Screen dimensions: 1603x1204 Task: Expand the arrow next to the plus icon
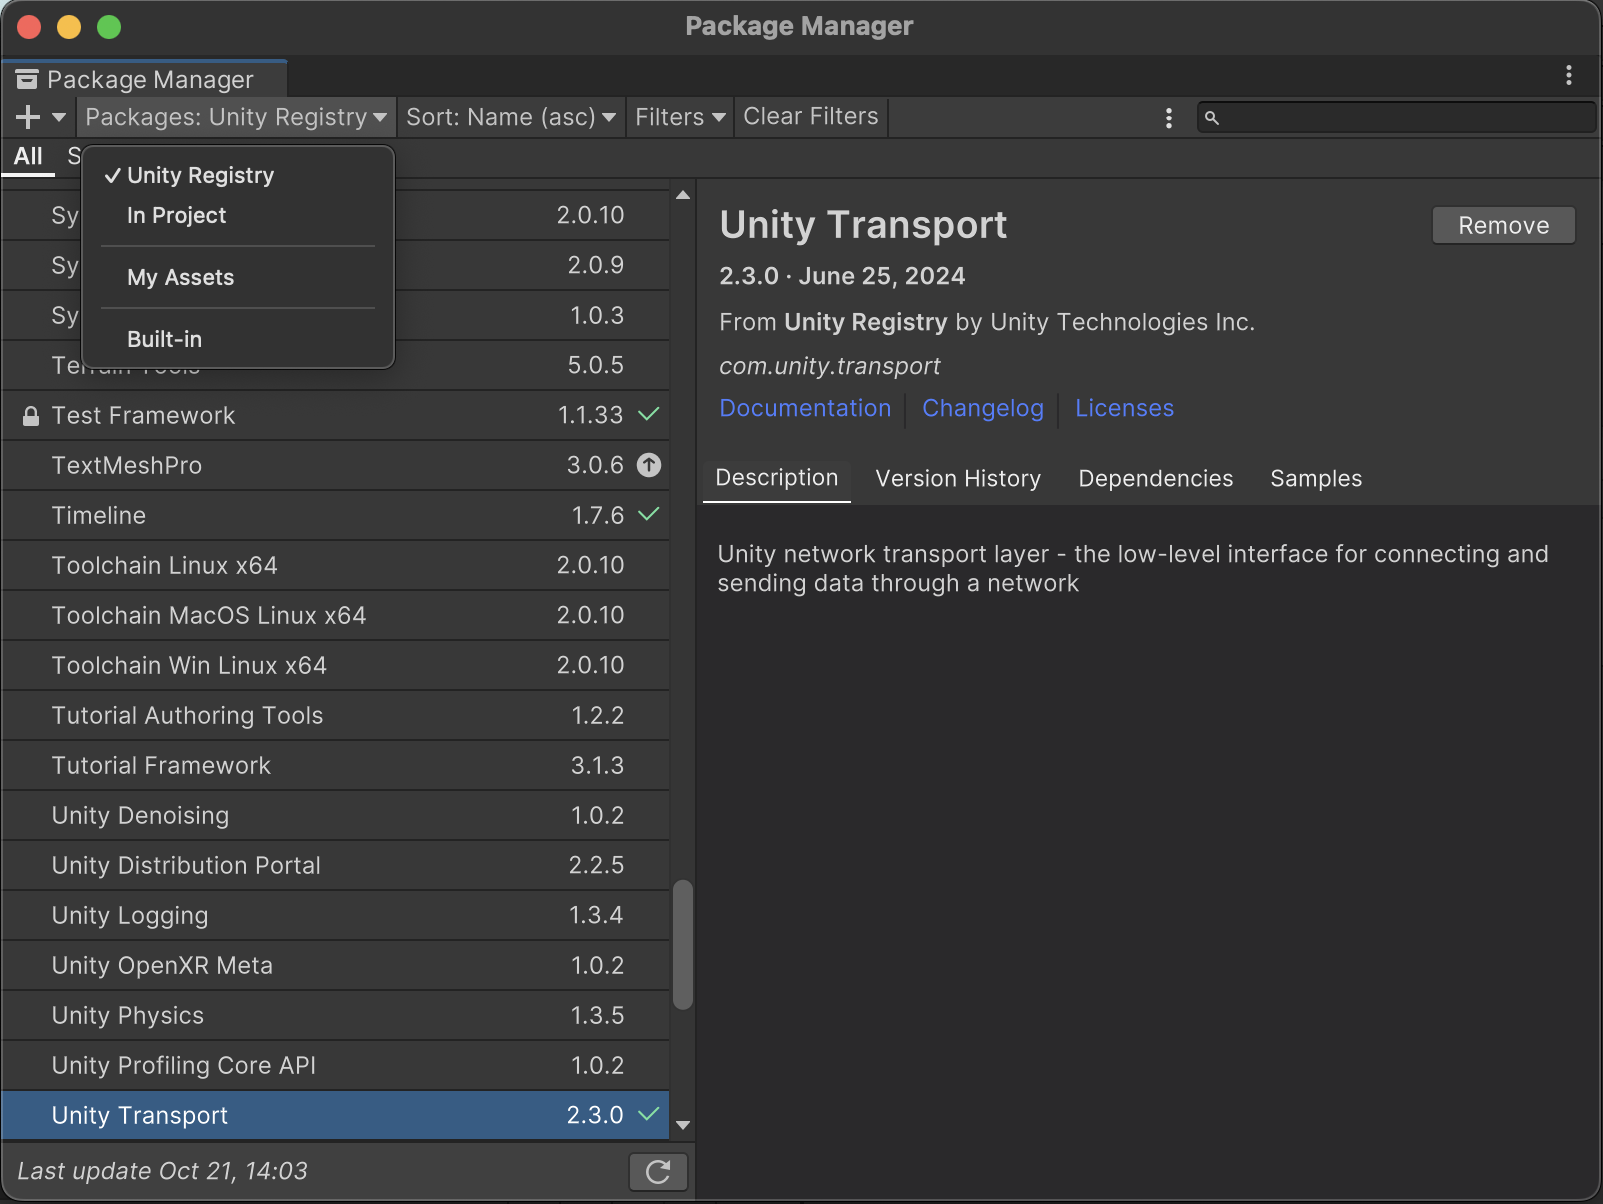(x=57, y=117)
